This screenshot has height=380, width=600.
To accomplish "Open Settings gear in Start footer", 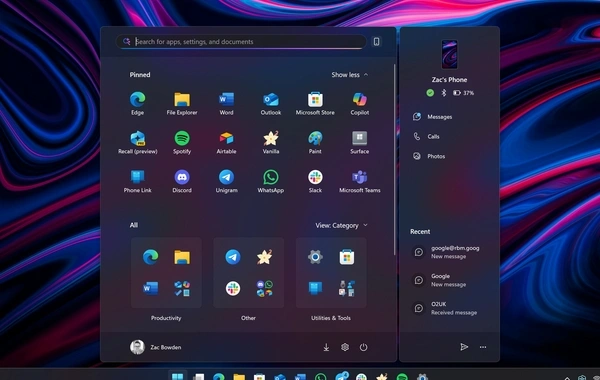I will (x=345, y=347).
